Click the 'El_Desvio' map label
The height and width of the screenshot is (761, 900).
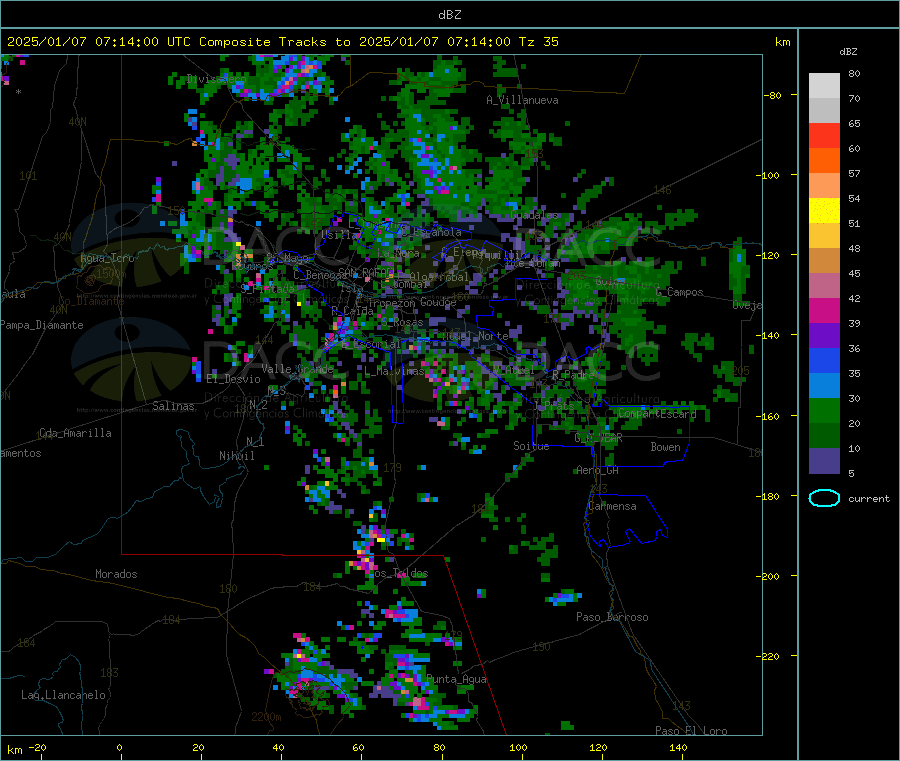click(233, 379)
